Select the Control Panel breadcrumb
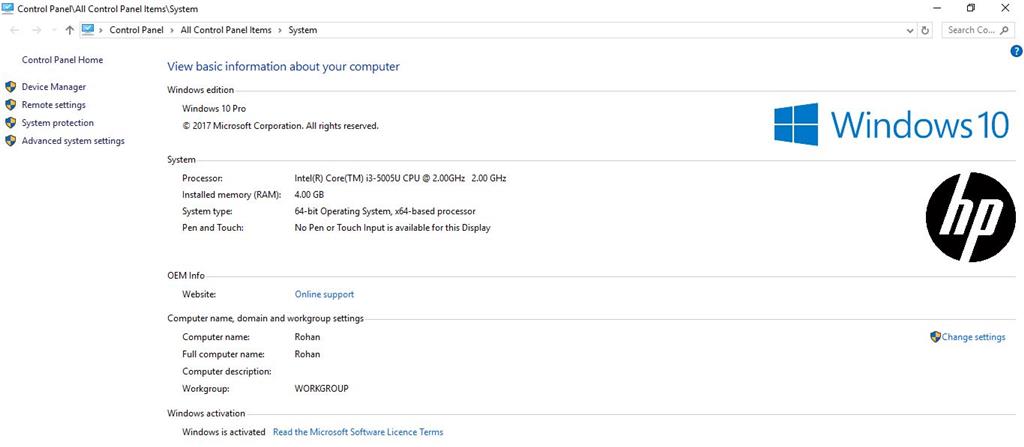1024x447 pixels. pyautogui.click(x=136, y=30)
